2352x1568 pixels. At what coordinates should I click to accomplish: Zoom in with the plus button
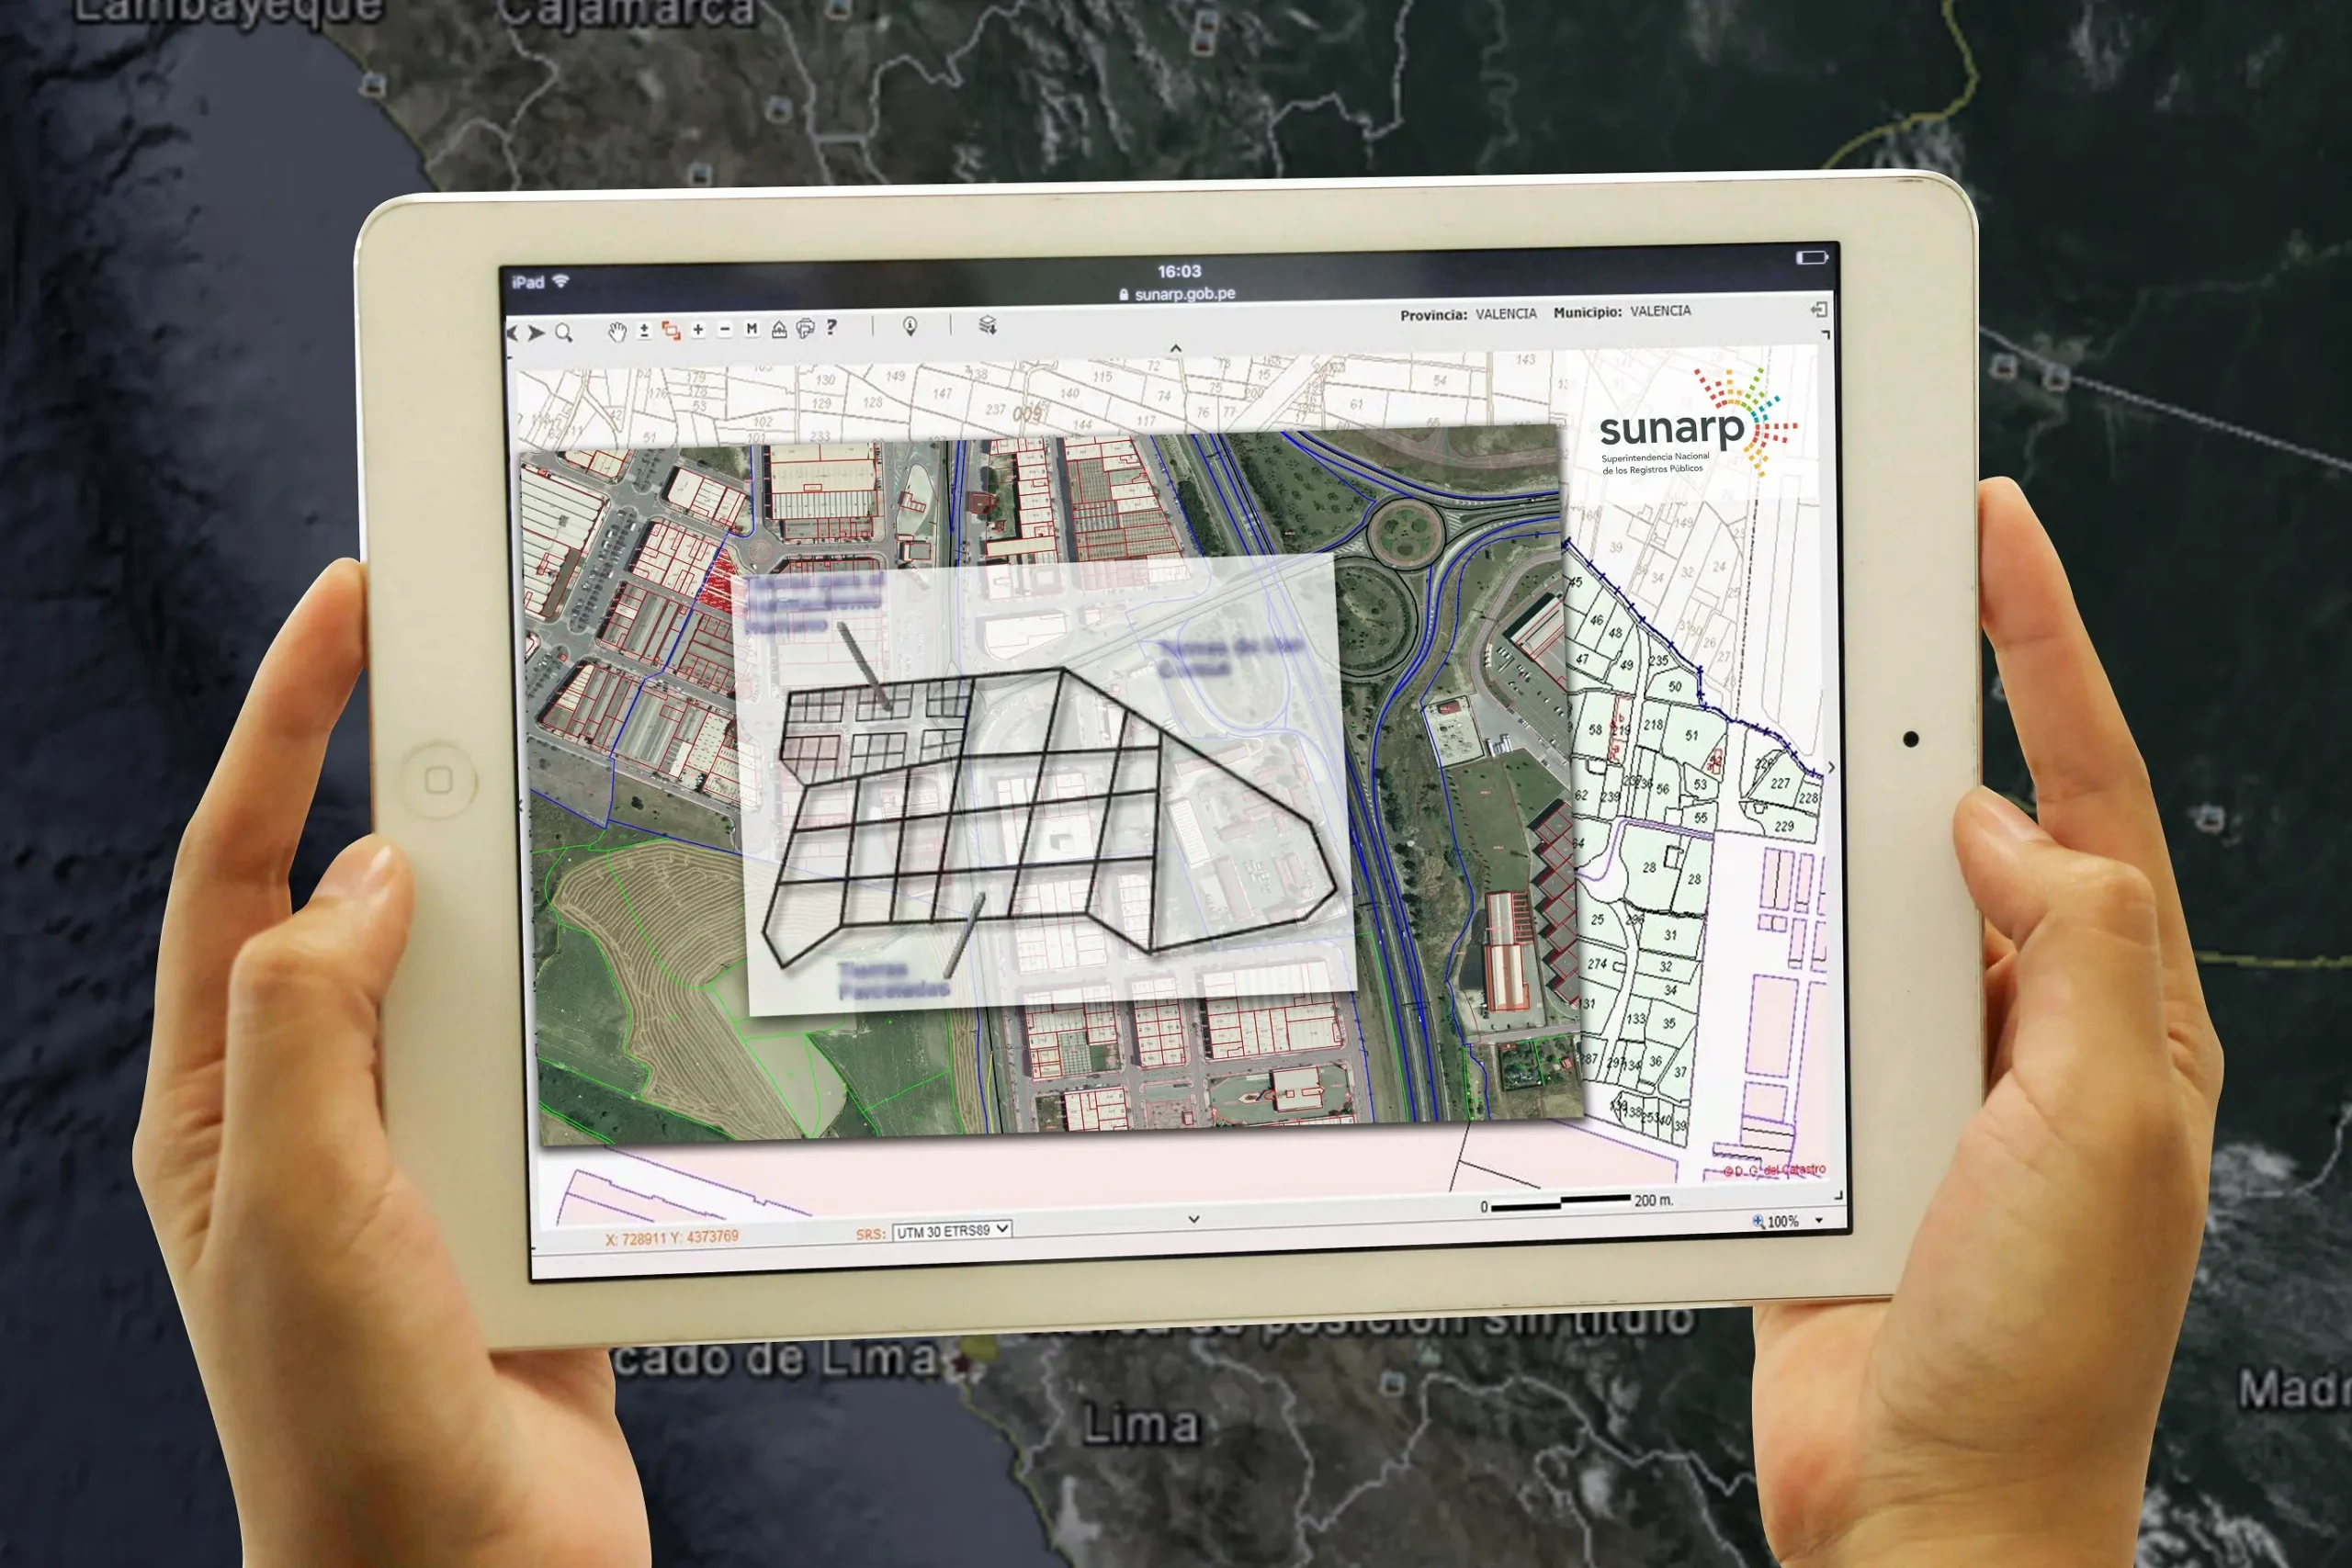click(x=698, y=330)
